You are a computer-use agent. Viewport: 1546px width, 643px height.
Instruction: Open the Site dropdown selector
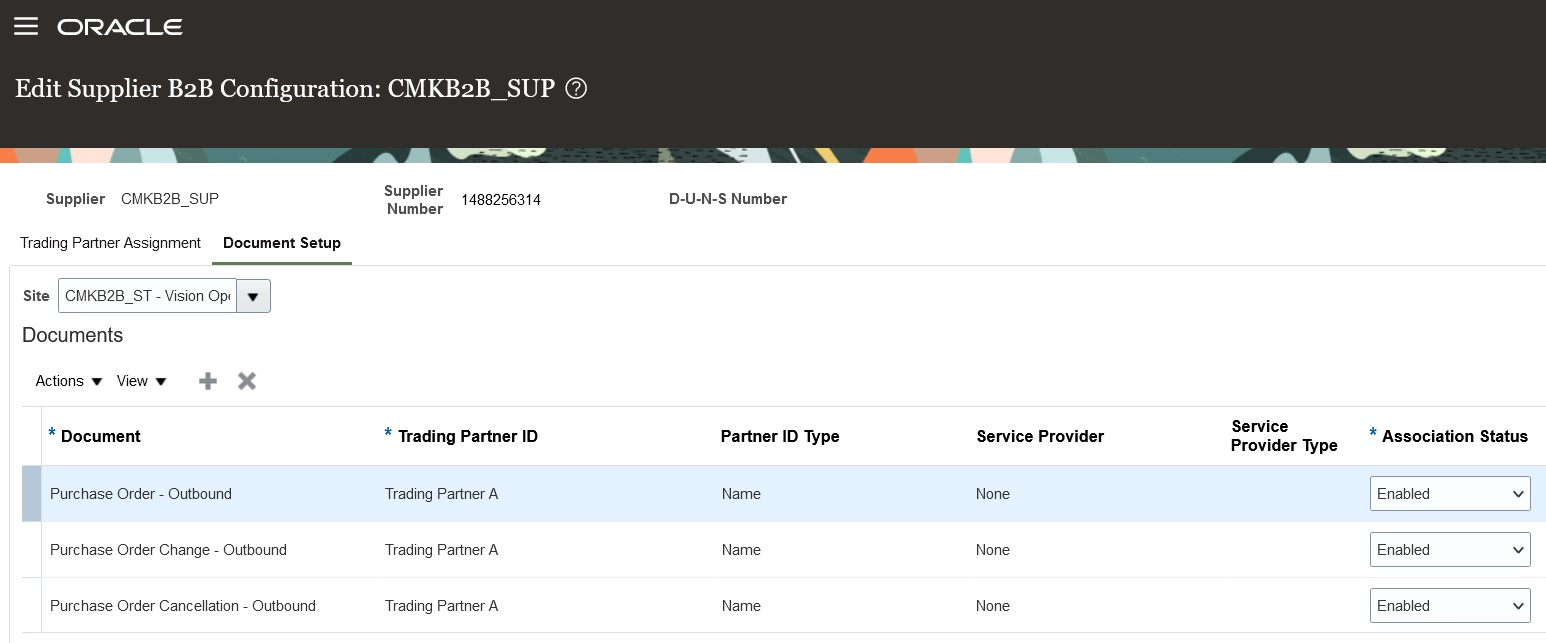(x=253, y=296)
